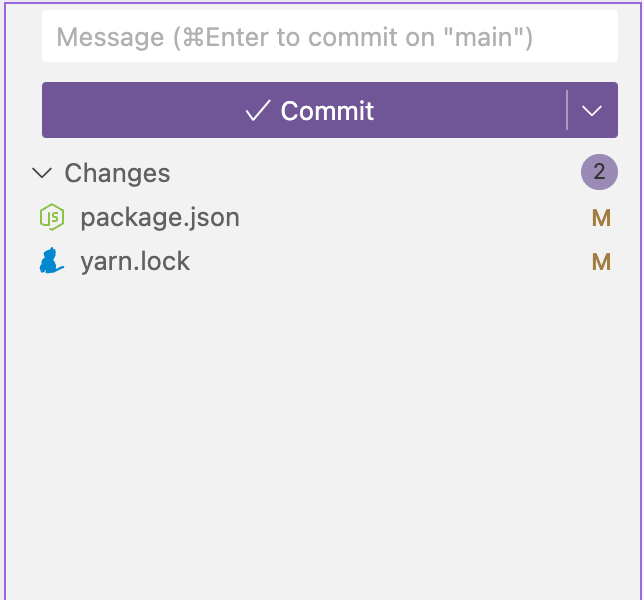
Task: Click the left blank part of the Commit button
Action: coord(144,110)
